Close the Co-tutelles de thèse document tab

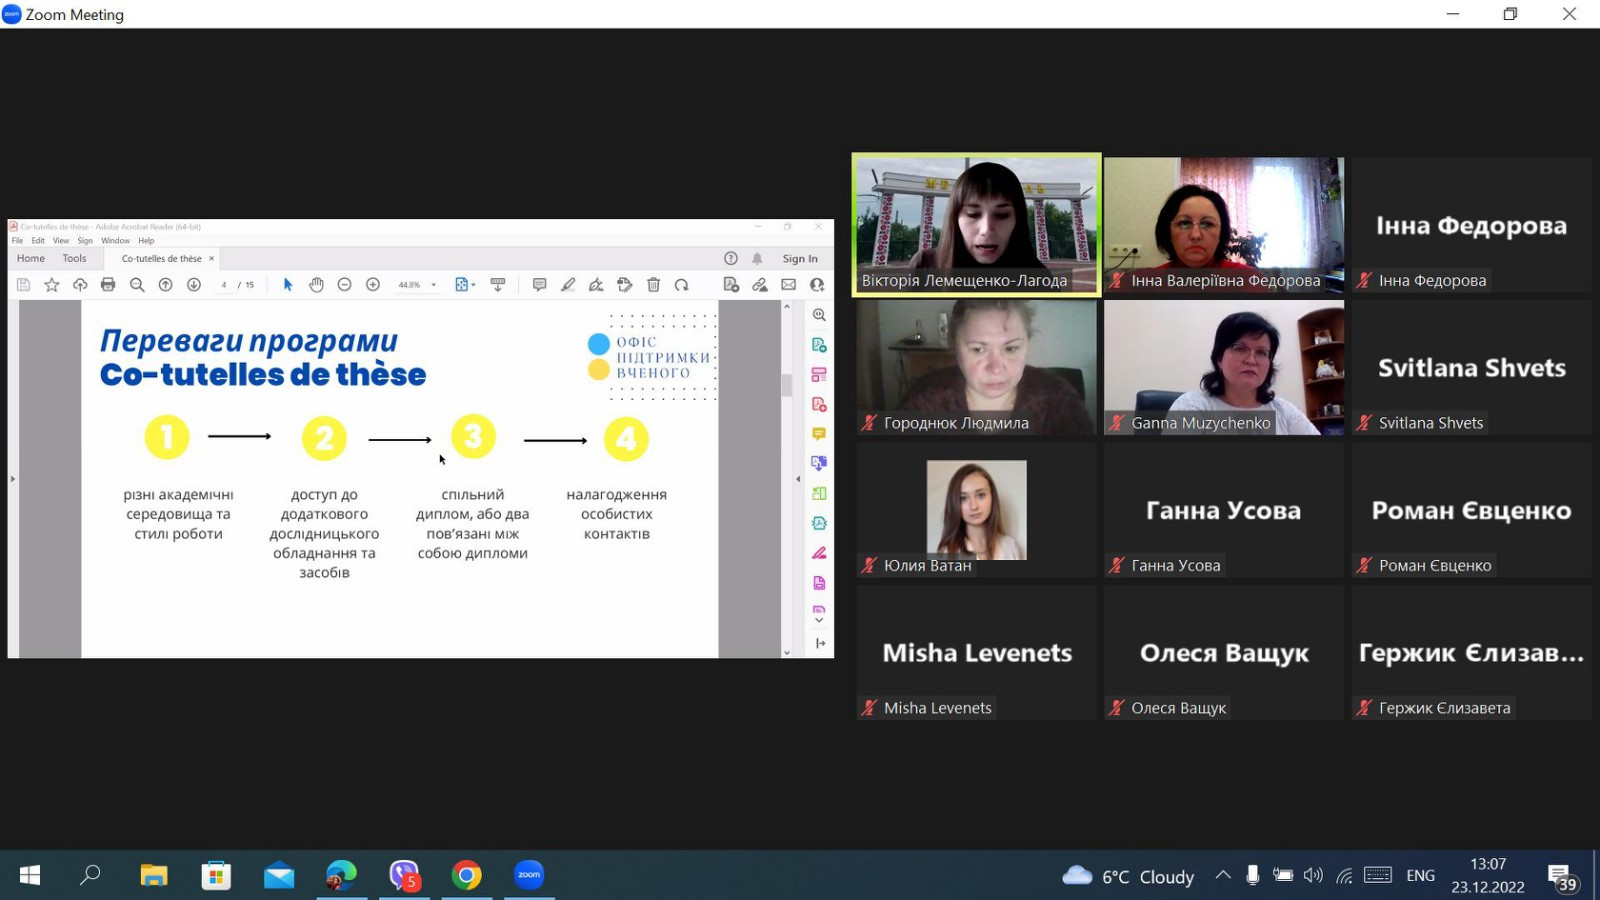click(211, 258)
